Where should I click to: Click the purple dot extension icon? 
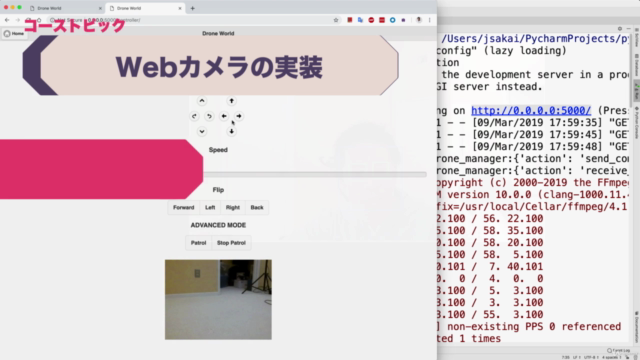pos(403,20)
